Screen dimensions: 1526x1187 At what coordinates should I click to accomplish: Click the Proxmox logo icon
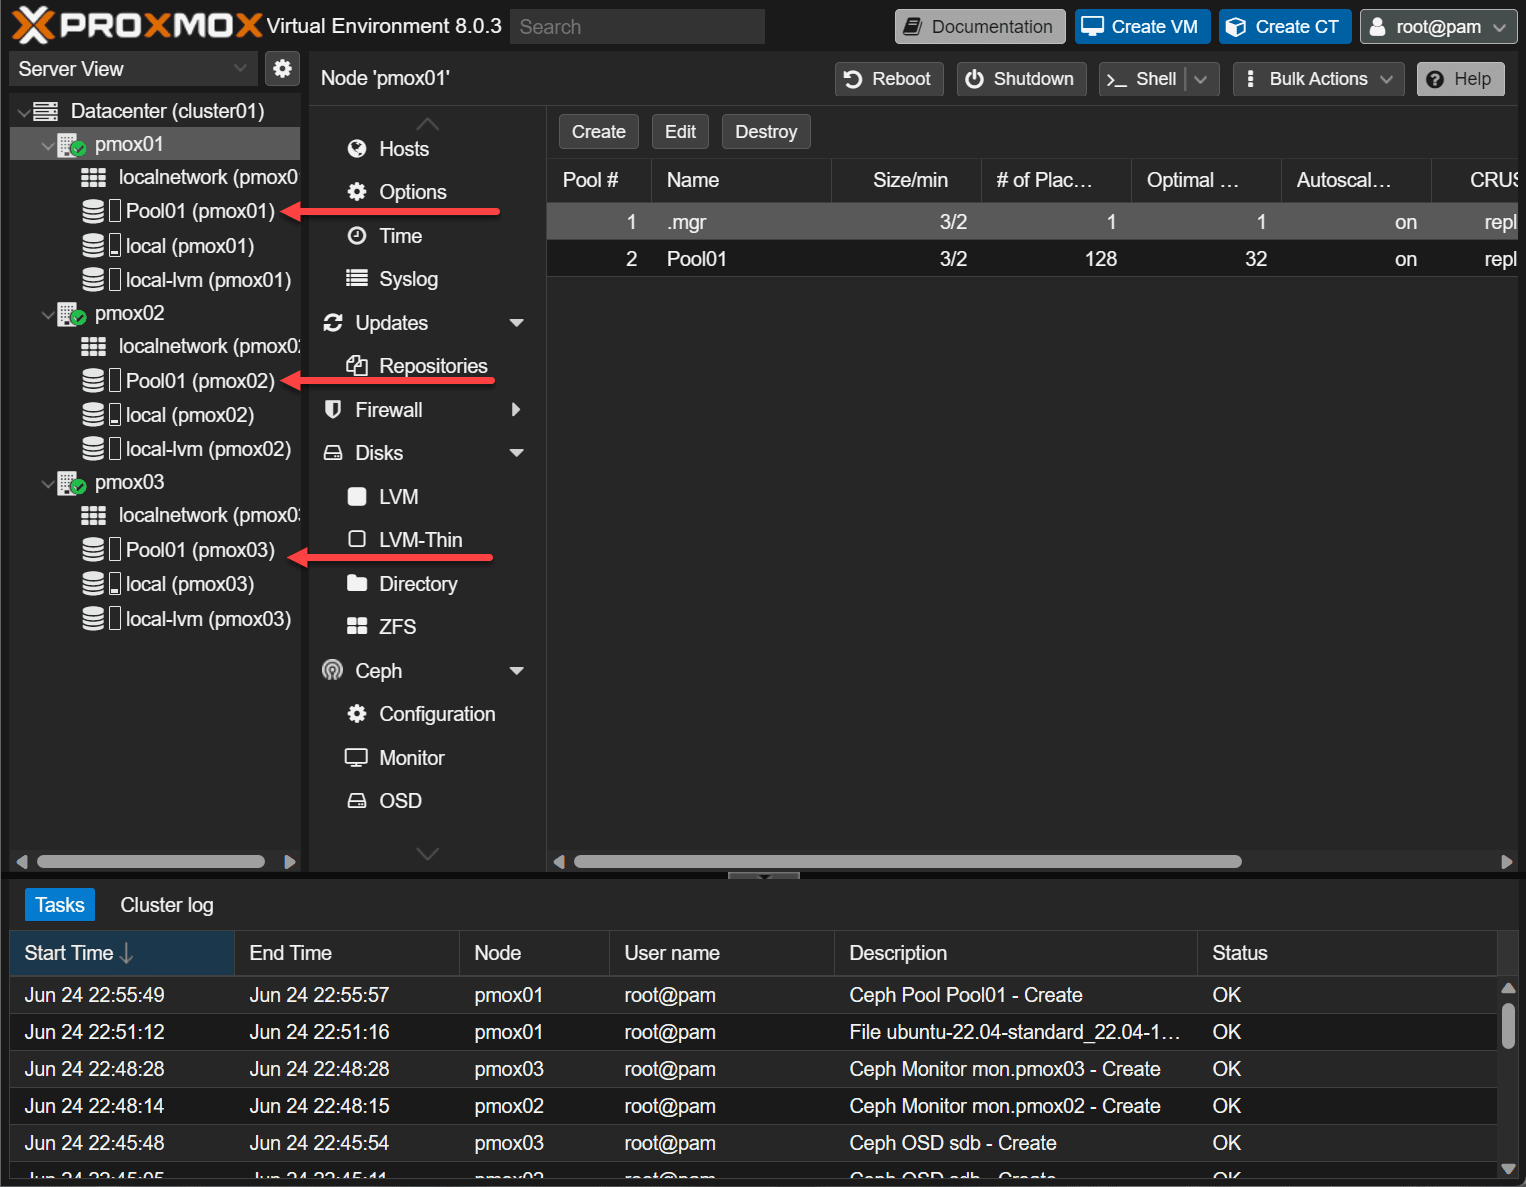32,26
